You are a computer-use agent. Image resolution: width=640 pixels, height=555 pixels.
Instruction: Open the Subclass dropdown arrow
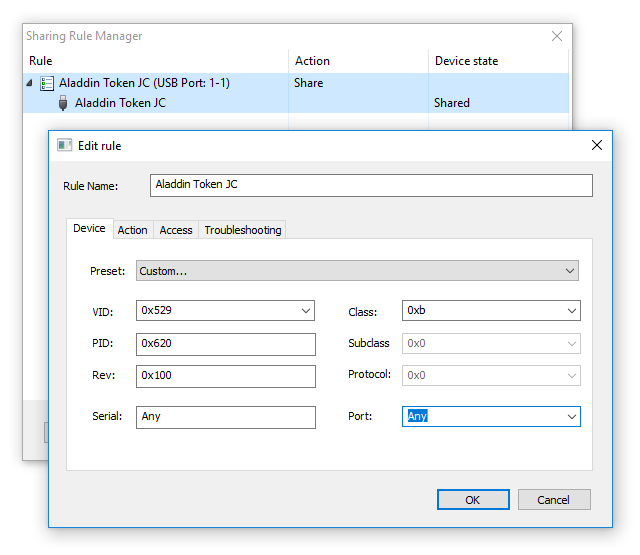(x=571, y=344)
